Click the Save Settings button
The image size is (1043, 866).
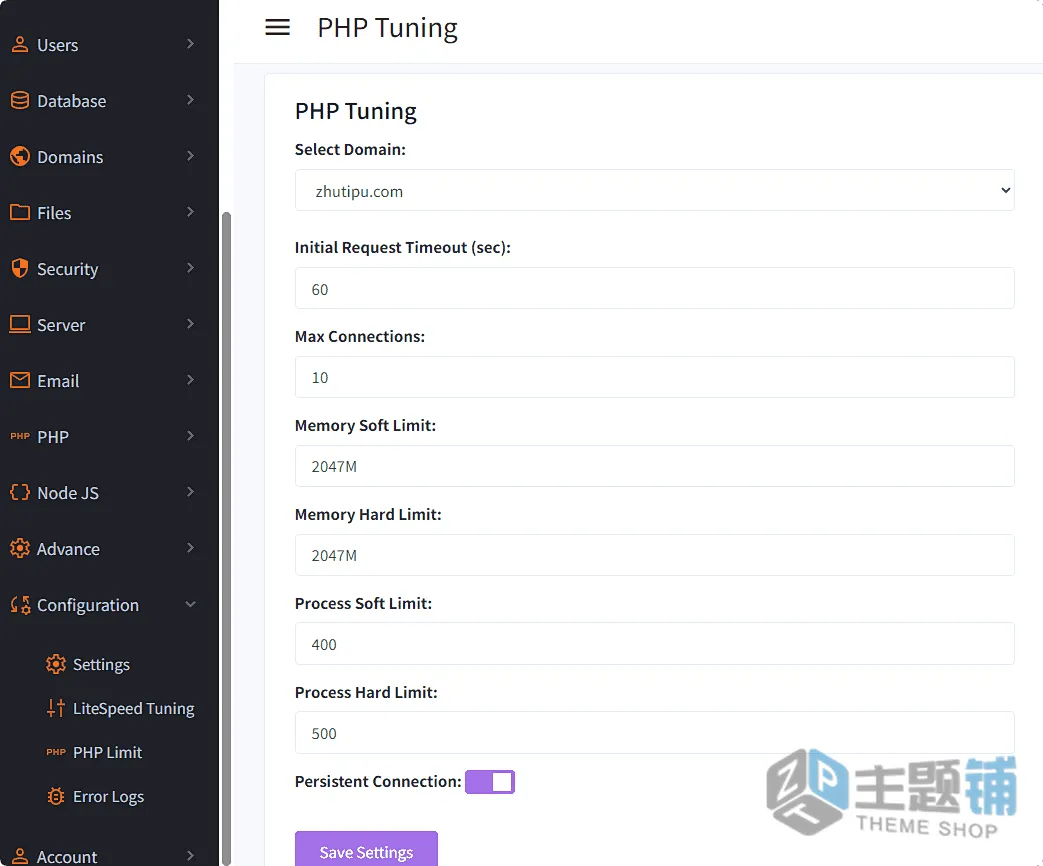click(x=367, y=850)
